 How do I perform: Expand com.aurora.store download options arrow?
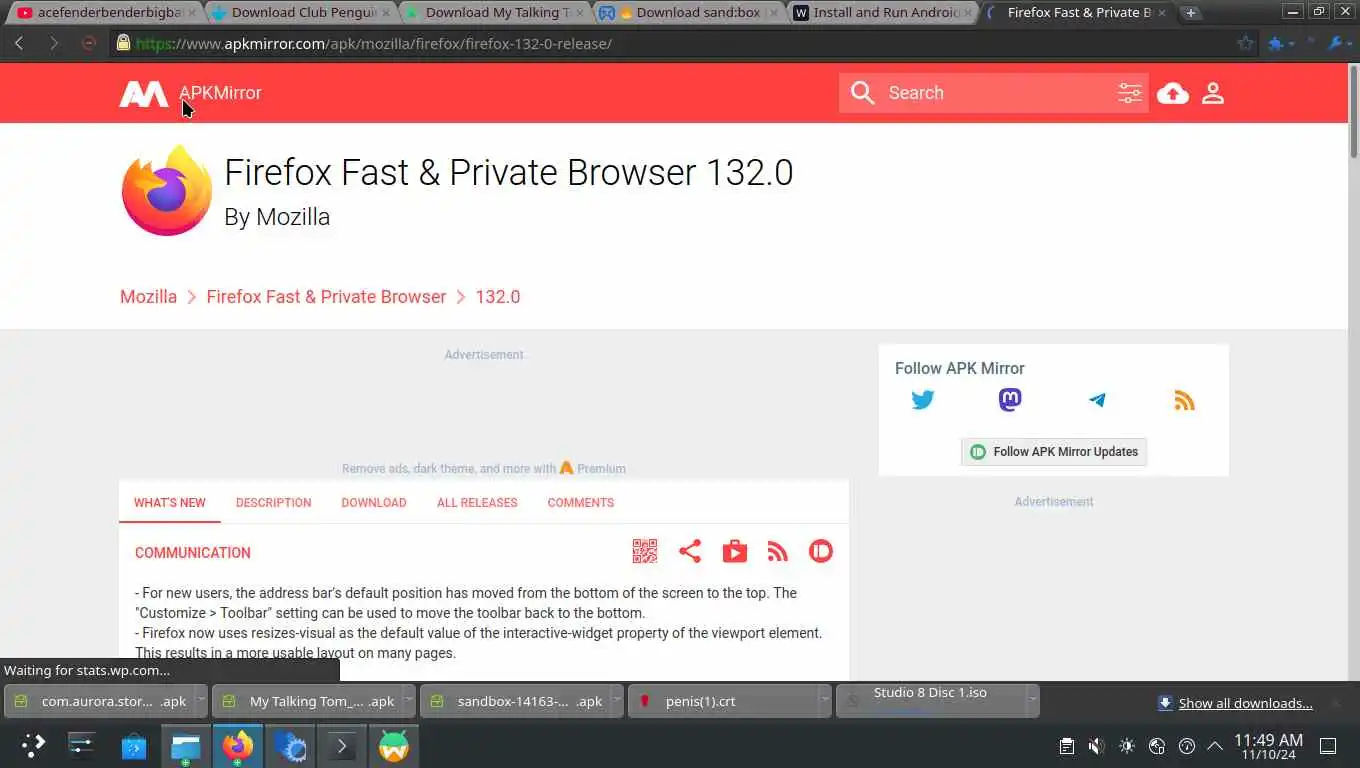(200, 701)
